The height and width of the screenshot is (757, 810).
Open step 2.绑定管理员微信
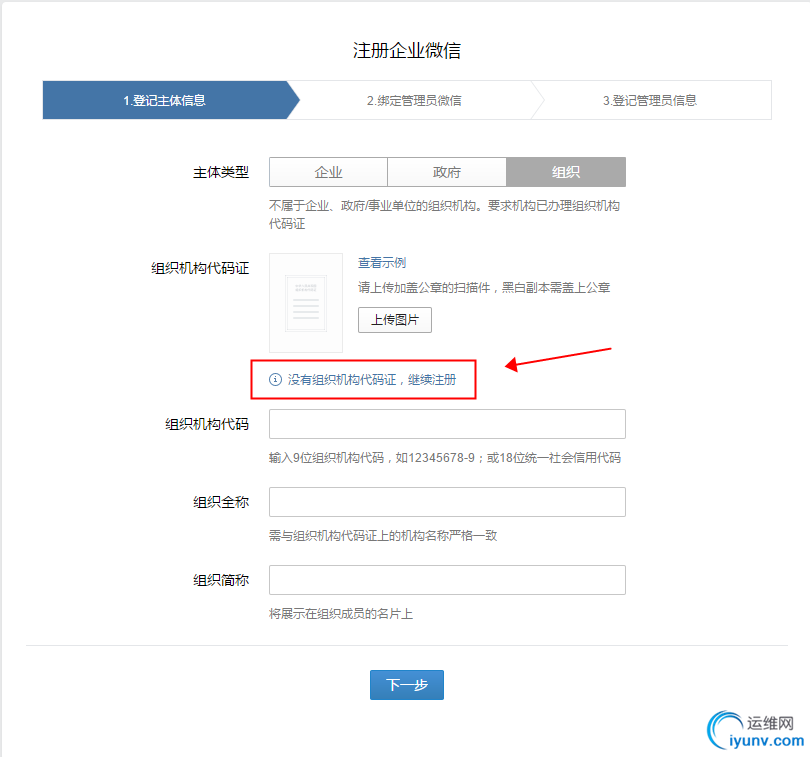414,100
